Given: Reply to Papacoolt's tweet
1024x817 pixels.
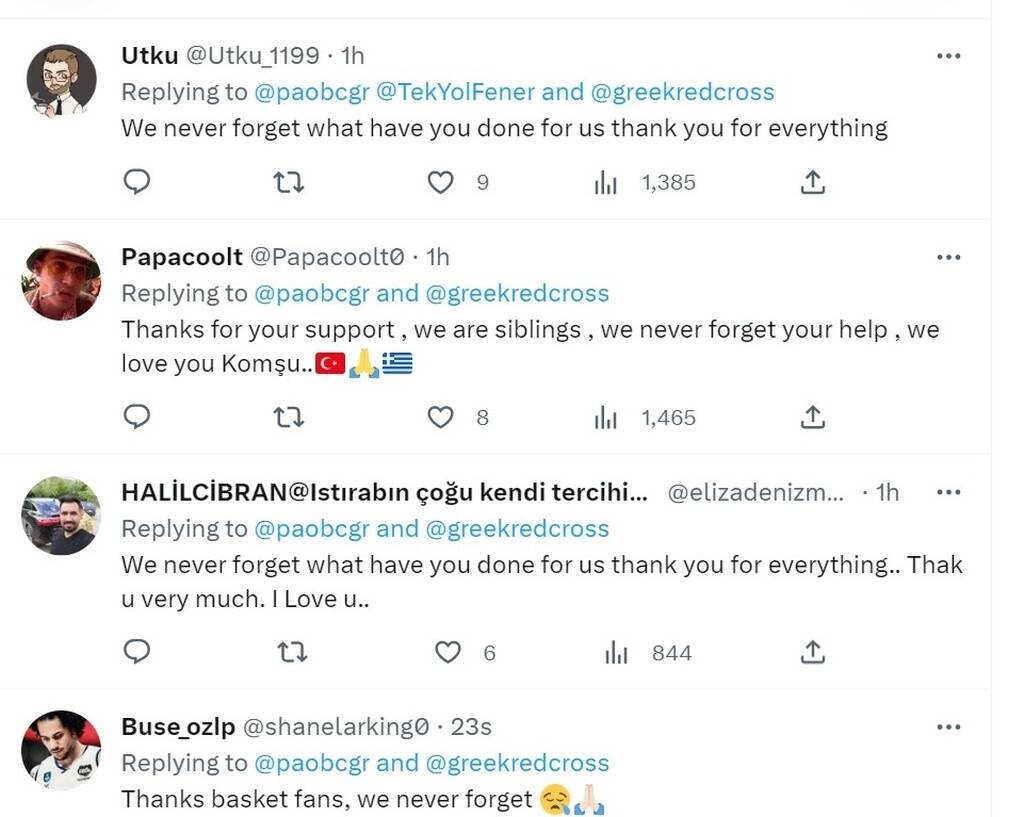Looking at the screenshot, I should (x=137, y=417).
